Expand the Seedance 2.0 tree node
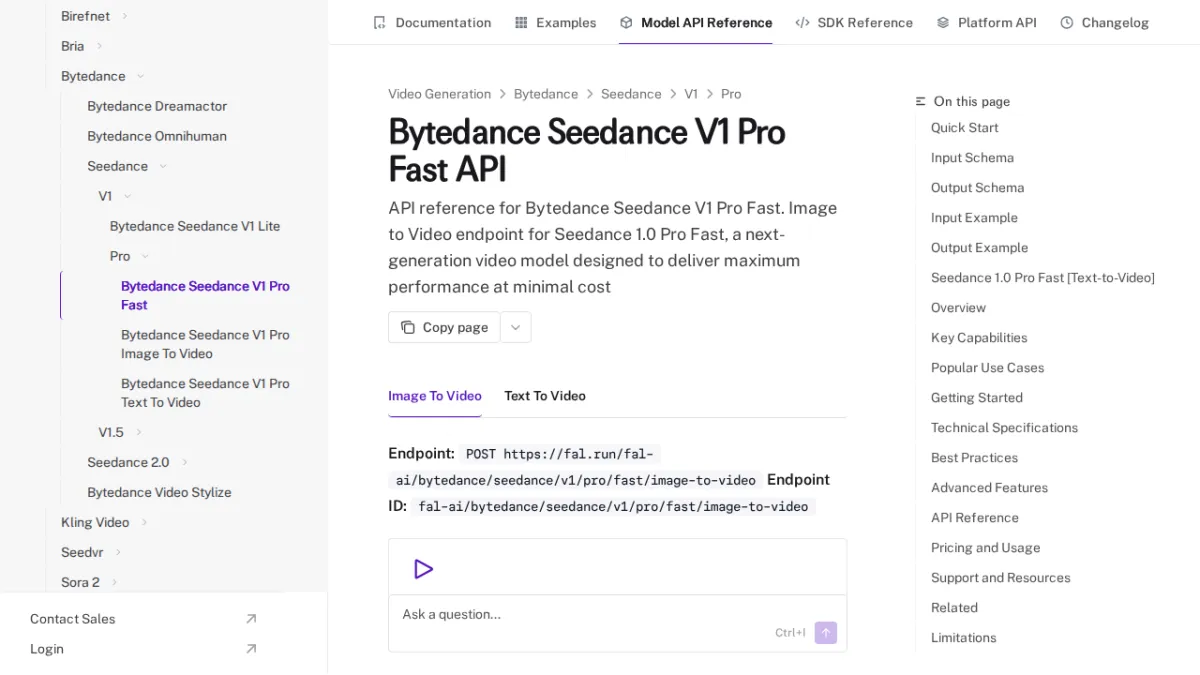The image size is (1200, 675). (x=185, y=462)
